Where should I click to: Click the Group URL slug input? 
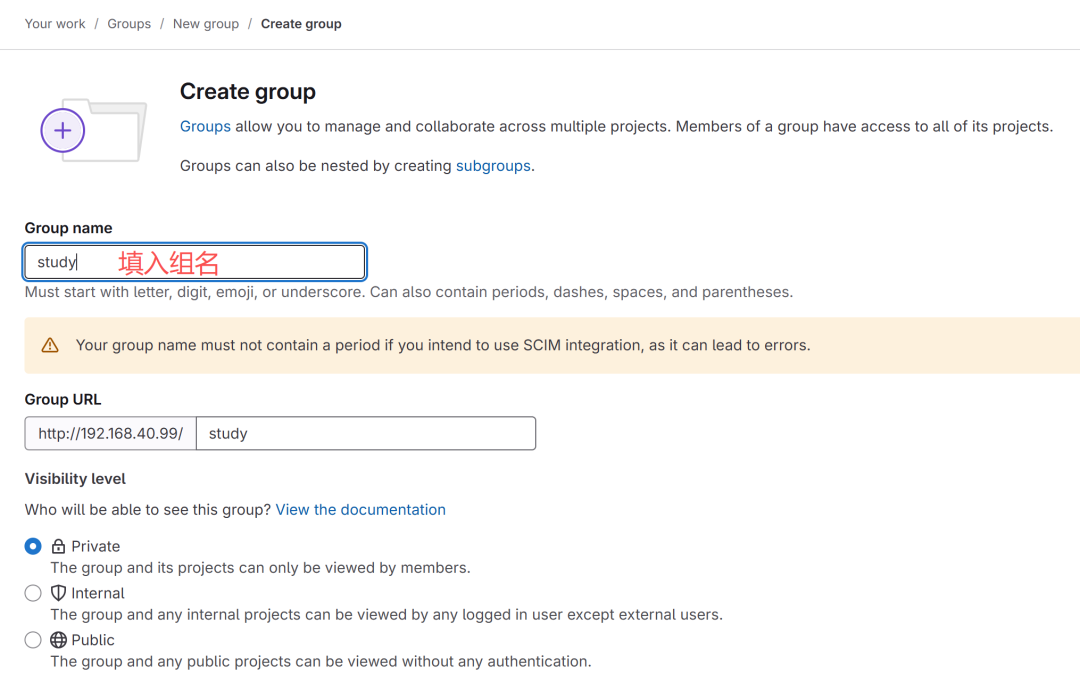click(x=366, y=434)
